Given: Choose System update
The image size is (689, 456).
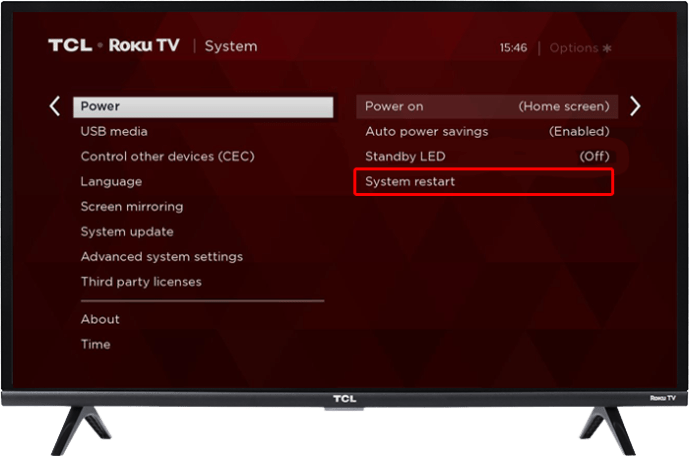Looking at the screenshot, I should click(x=127, y=232).
